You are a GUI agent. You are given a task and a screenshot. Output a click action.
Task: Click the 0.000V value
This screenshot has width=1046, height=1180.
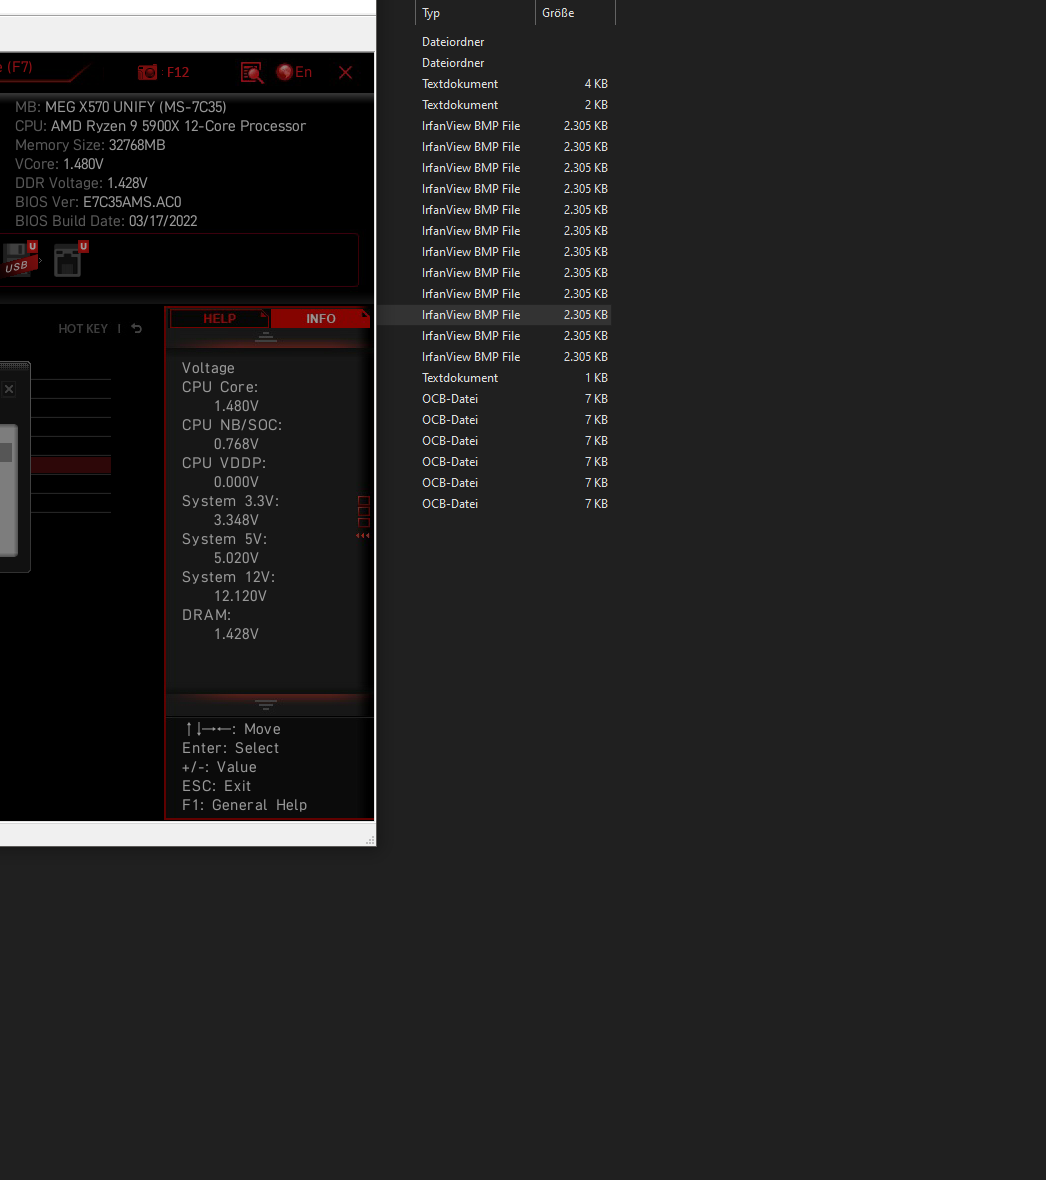tap(236, 482)
